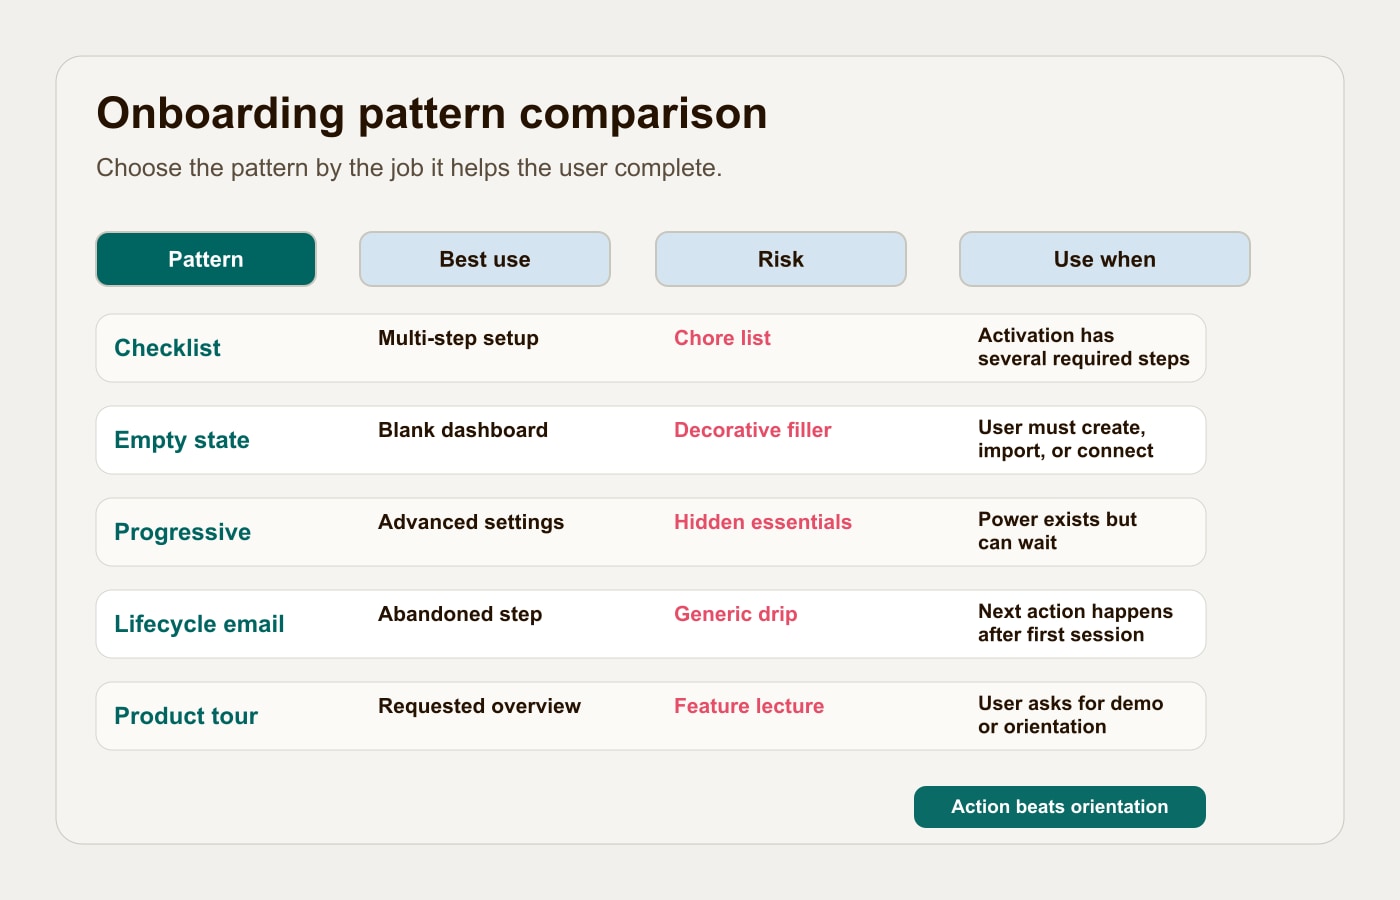Select the Empty state pattern name
The height and width of the screenshot is (900, 1400).
(182, 440)
